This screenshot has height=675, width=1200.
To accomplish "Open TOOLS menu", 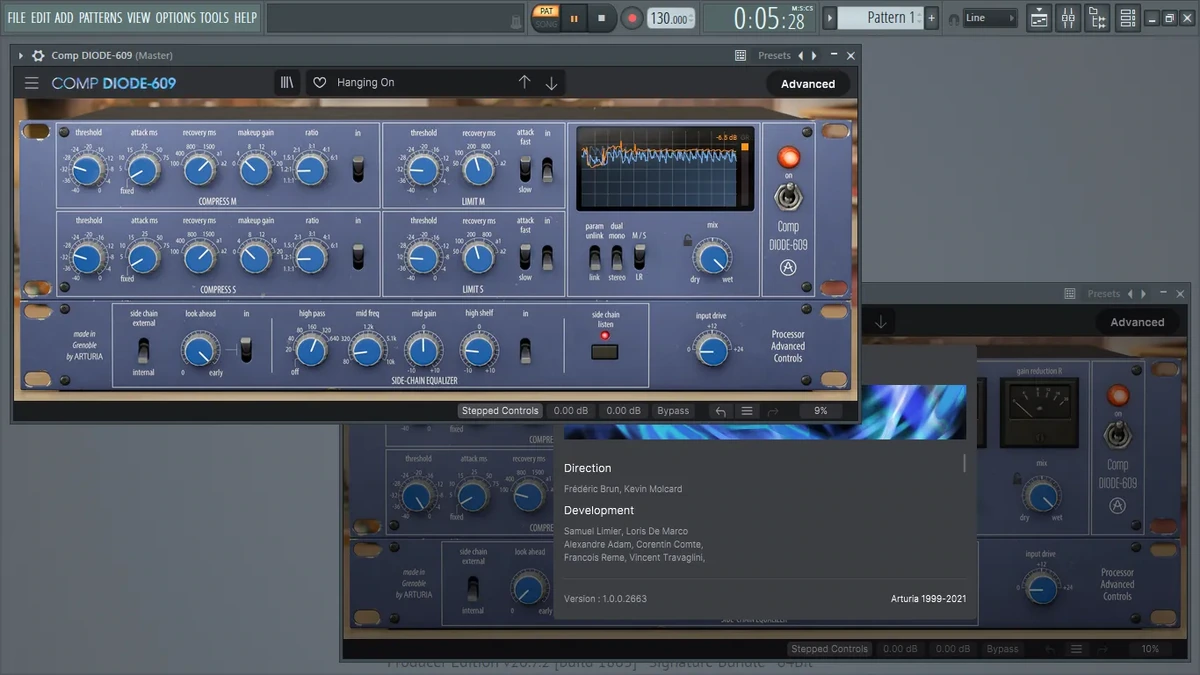I will (x=214, y=18).
